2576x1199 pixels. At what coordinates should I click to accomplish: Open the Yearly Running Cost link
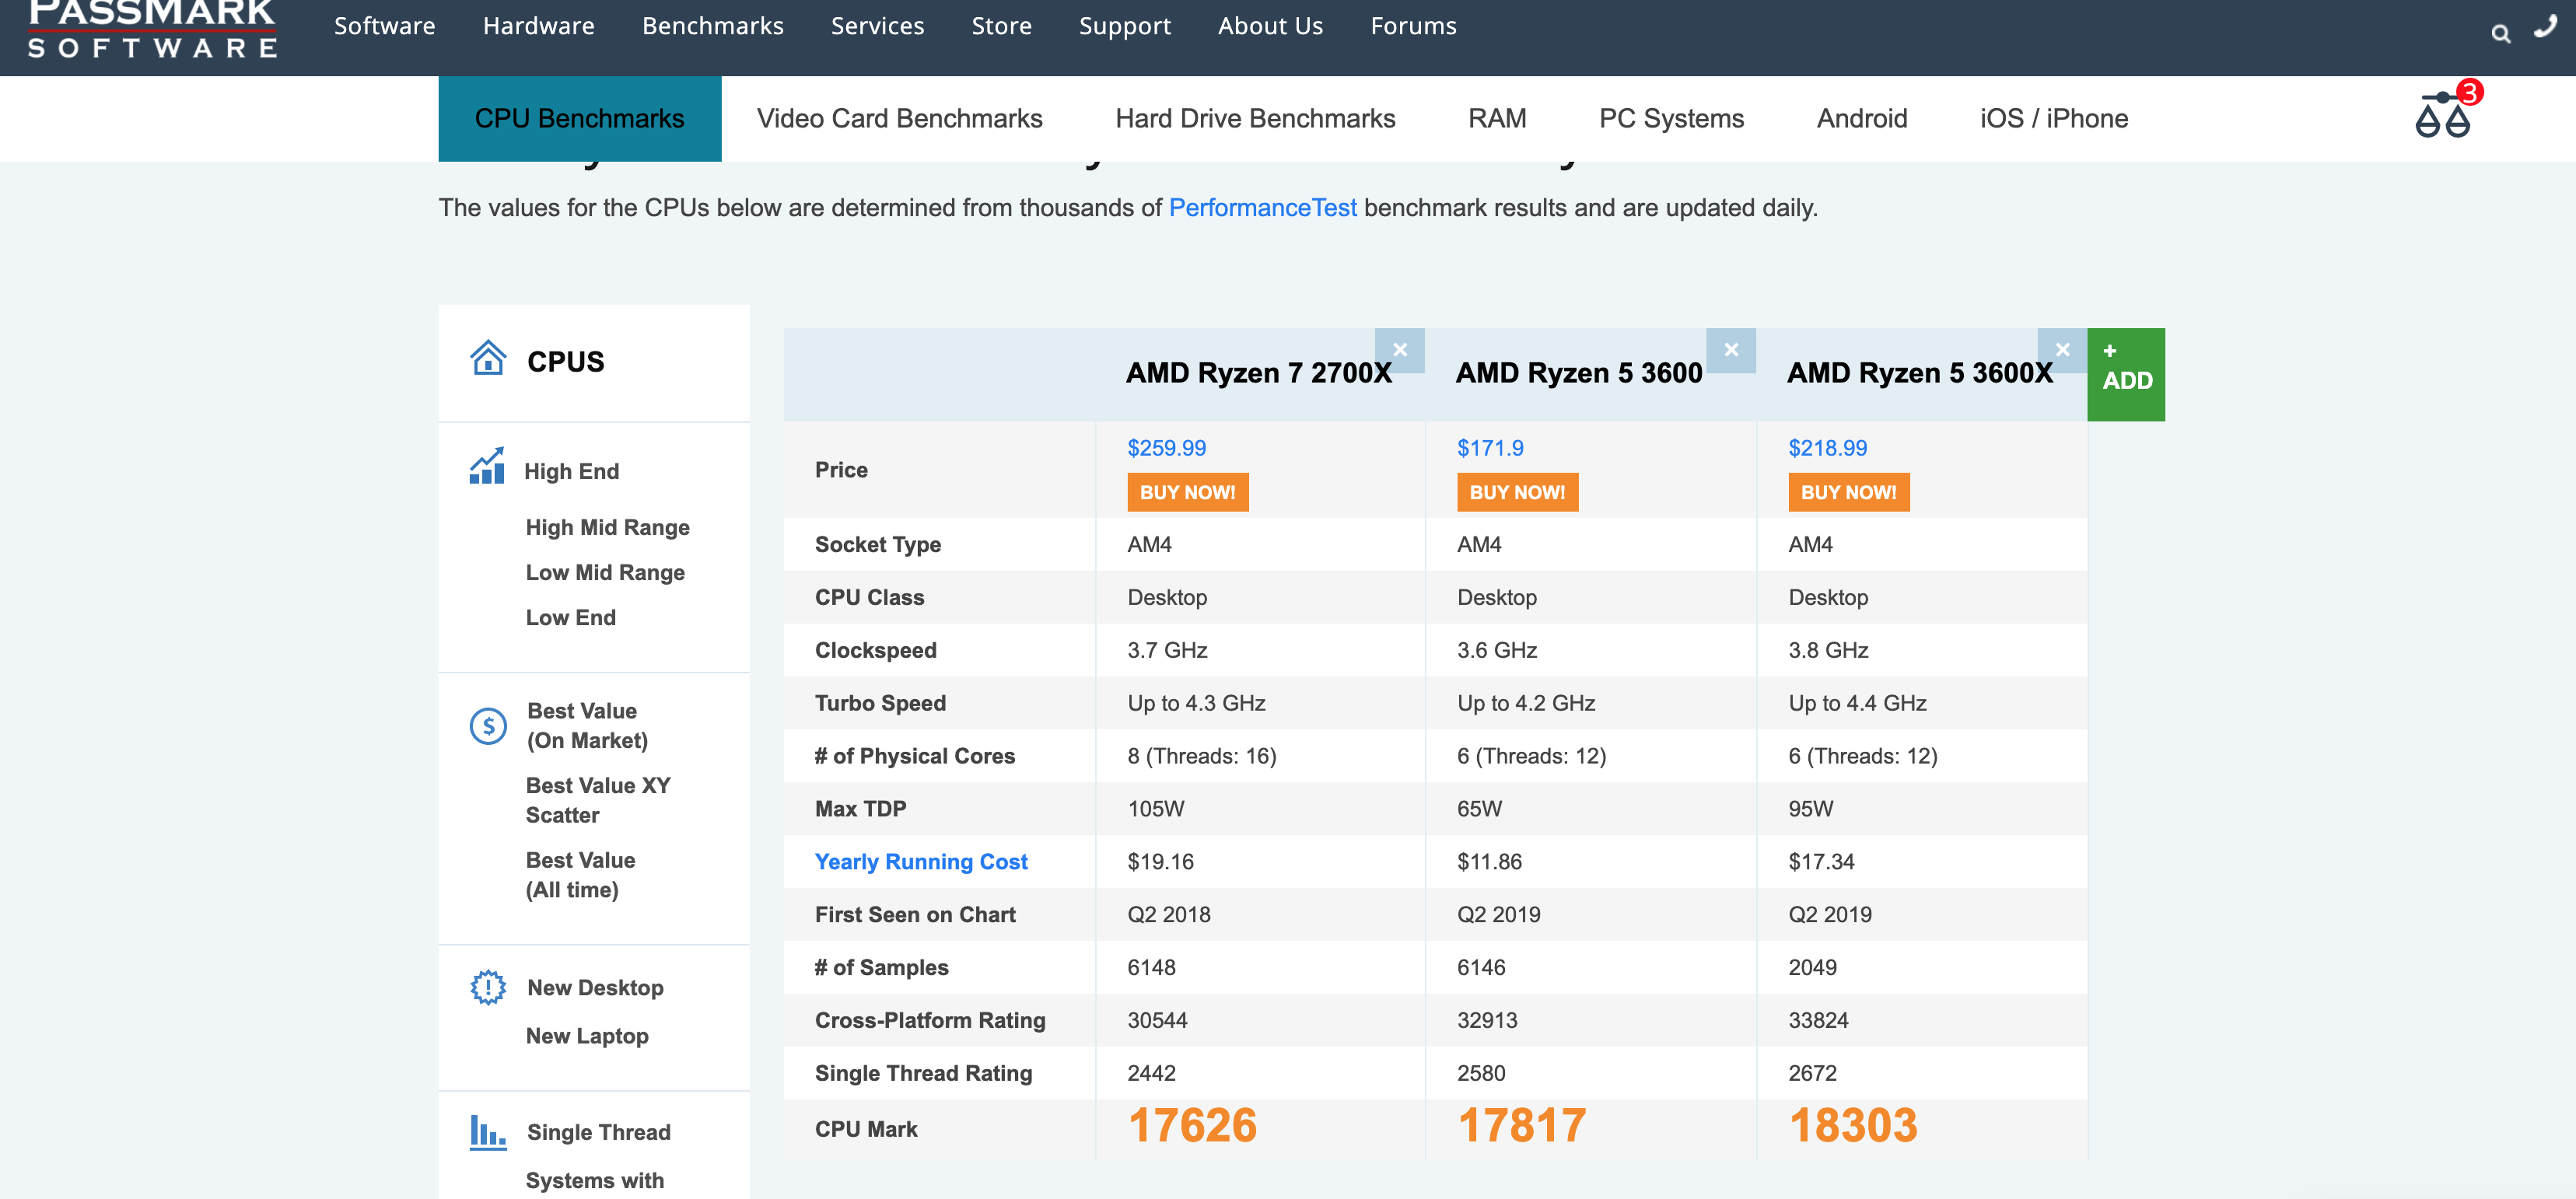920,861
